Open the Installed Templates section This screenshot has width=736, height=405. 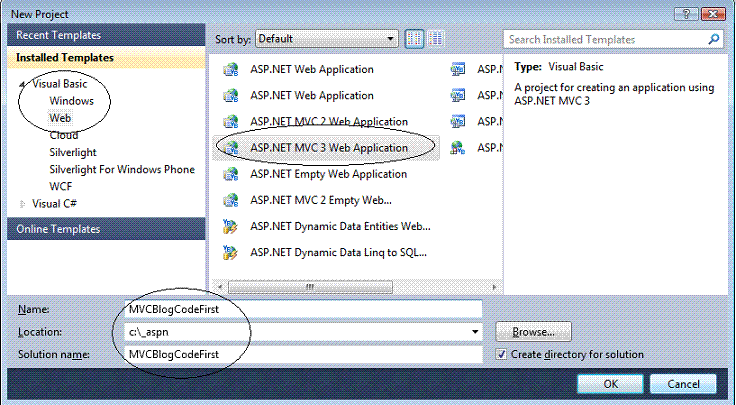click(x=106, y=58)
